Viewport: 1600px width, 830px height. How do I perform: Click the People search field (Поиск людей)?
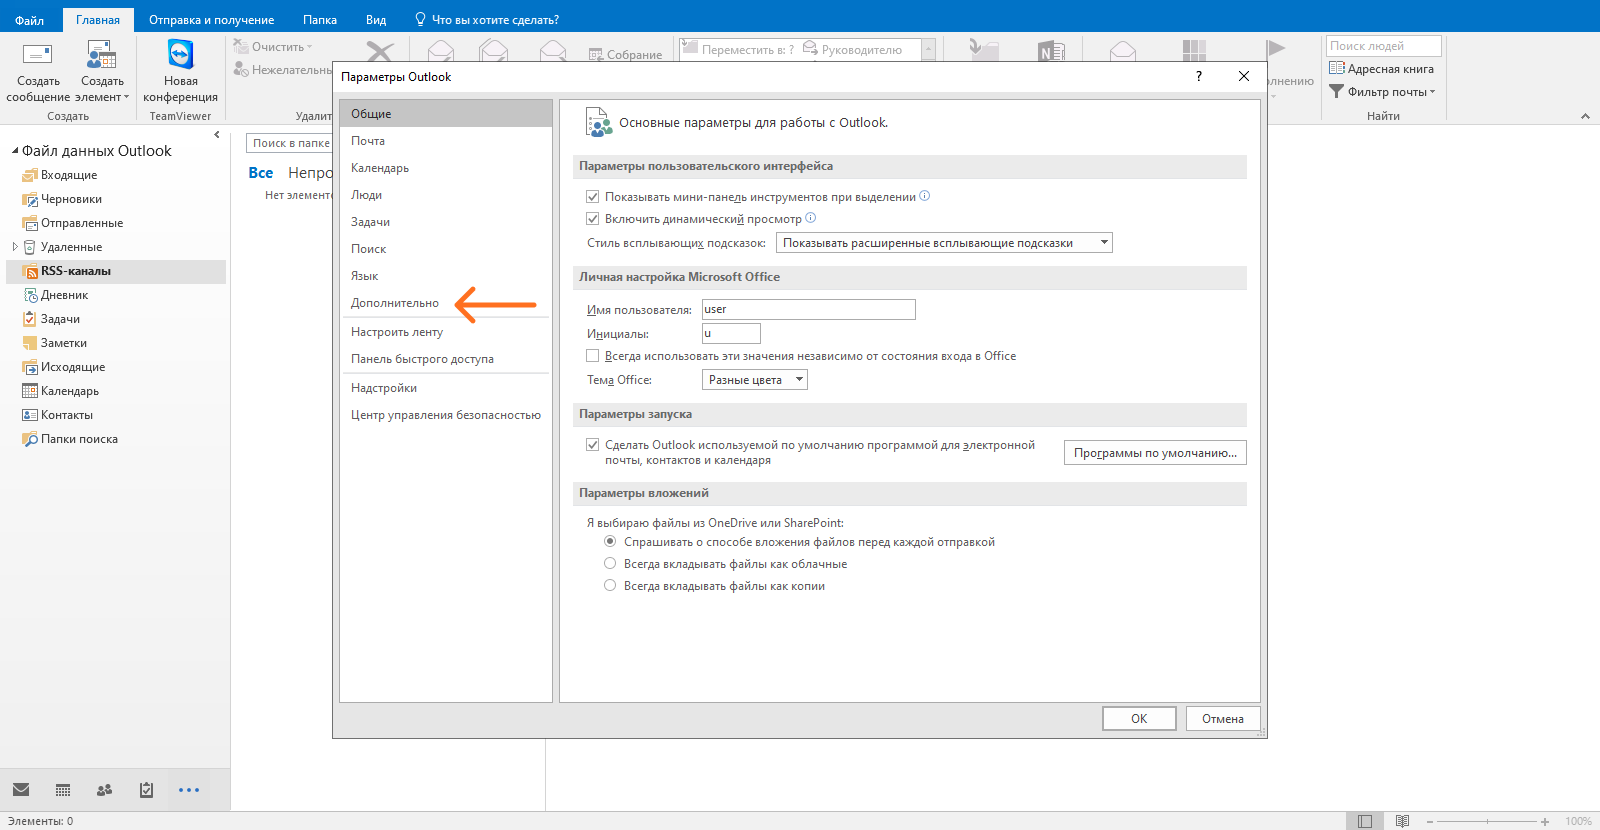pyautogui.click(x=1384, y=46)
